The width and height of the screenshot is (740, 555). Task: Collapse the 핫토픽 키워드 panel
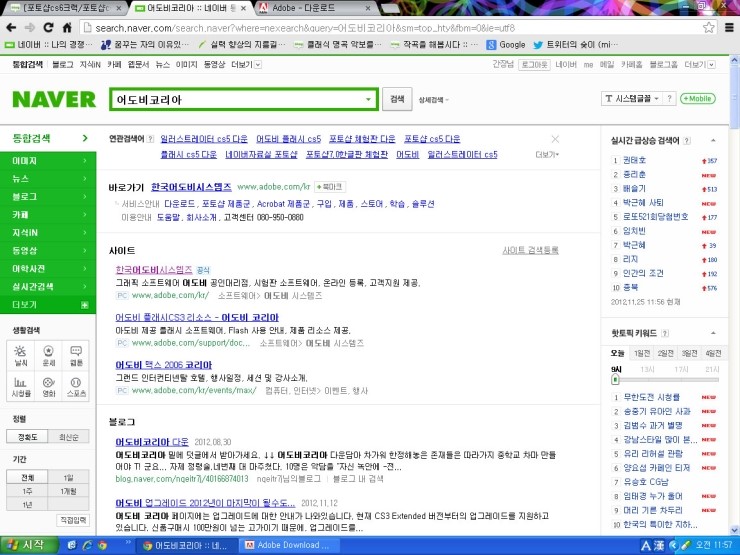coord(713,333)
